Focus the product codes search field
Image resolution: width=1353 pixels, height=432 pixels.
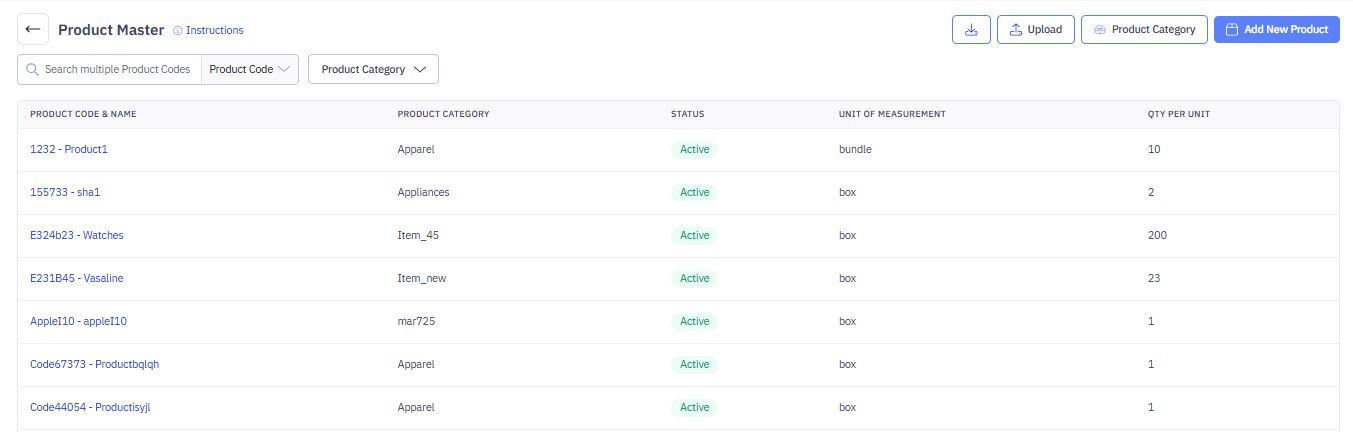117,70
